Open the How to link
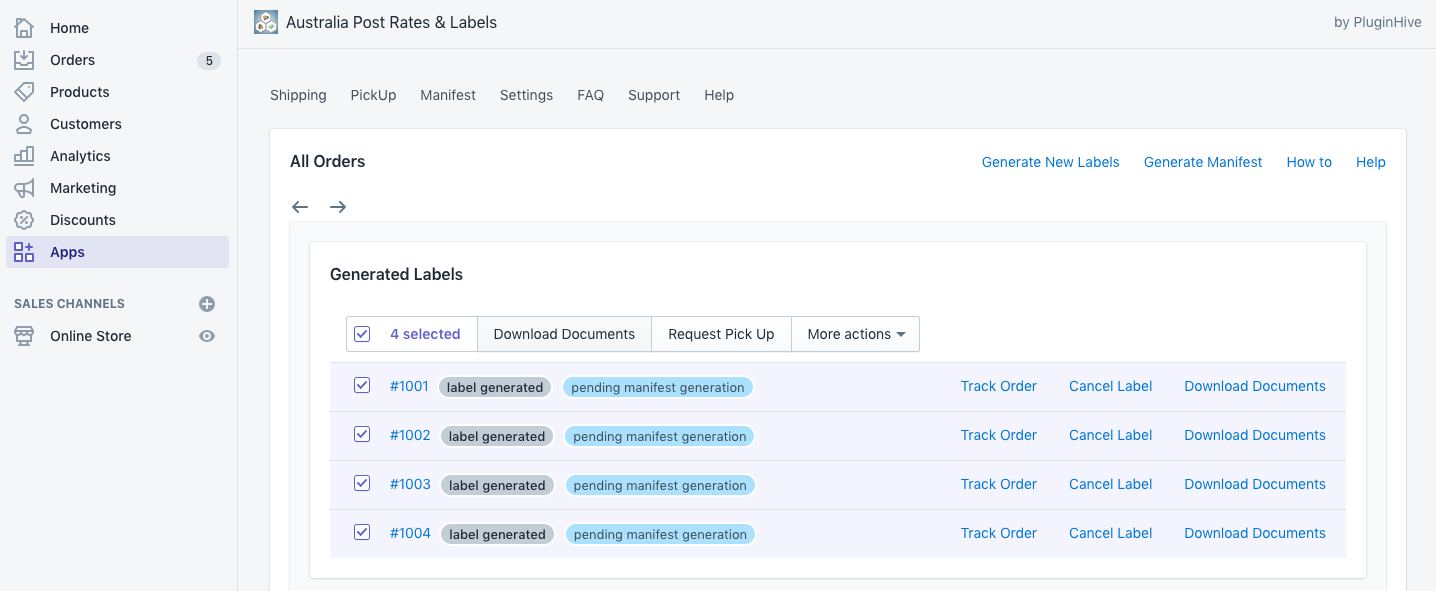This screenshot has width=1436, height=591. [1309, 162]
